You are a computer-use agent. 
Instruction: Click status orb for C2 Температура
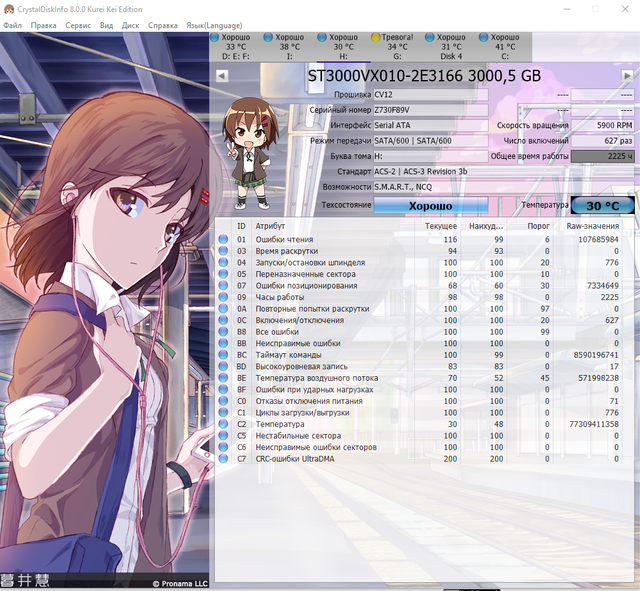tap(223, 424)
